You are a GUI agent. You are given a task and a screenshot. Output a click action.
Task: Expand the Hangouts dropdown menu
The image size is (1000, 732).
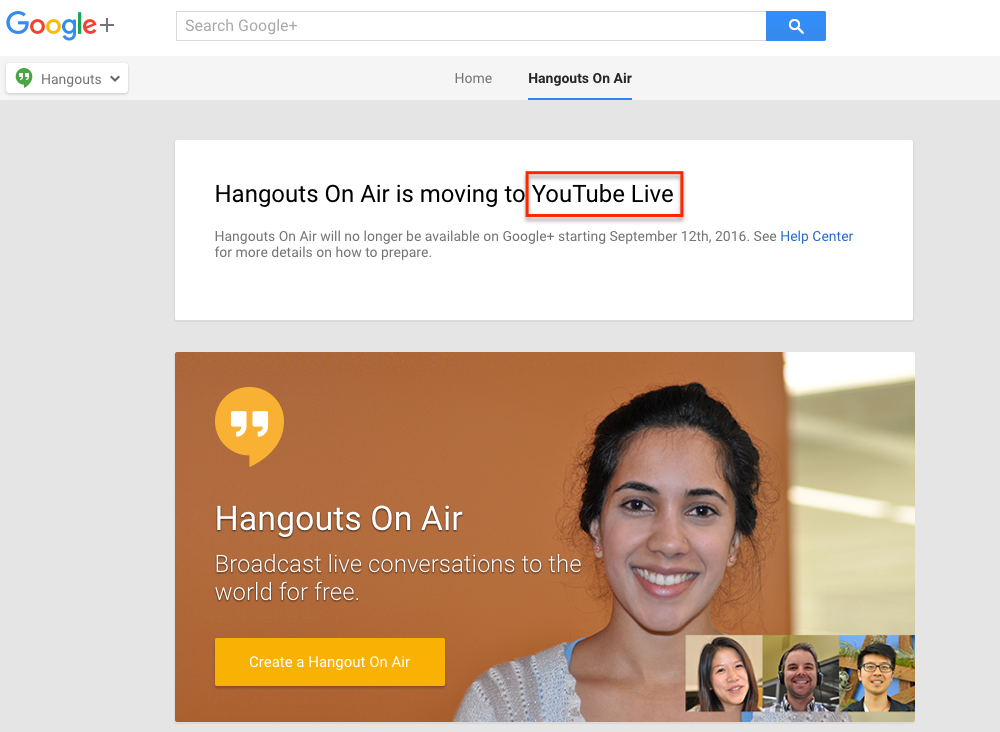[x=67, y=78]
